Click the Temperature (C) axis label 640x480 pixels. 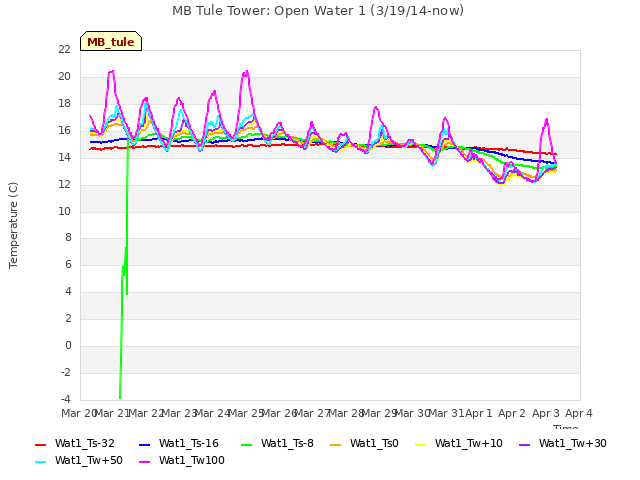point(13,225)
